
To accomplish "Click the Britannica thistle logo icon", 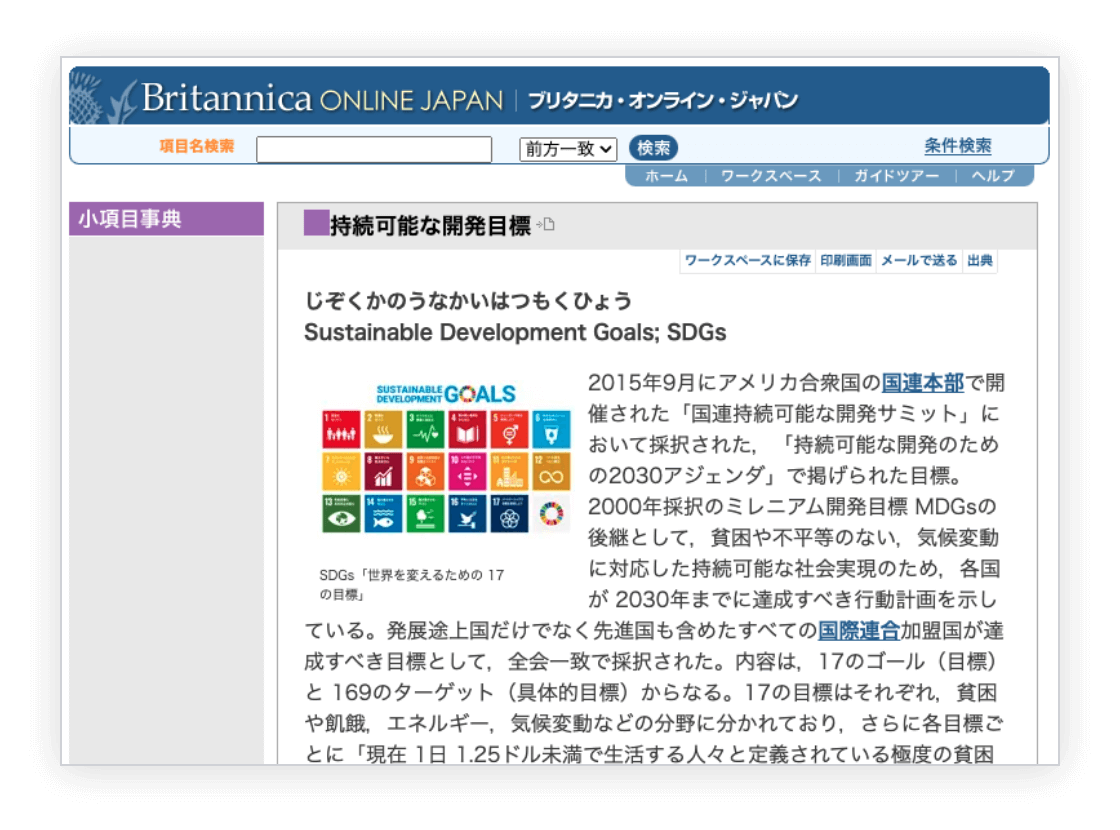I will (100, 97).
